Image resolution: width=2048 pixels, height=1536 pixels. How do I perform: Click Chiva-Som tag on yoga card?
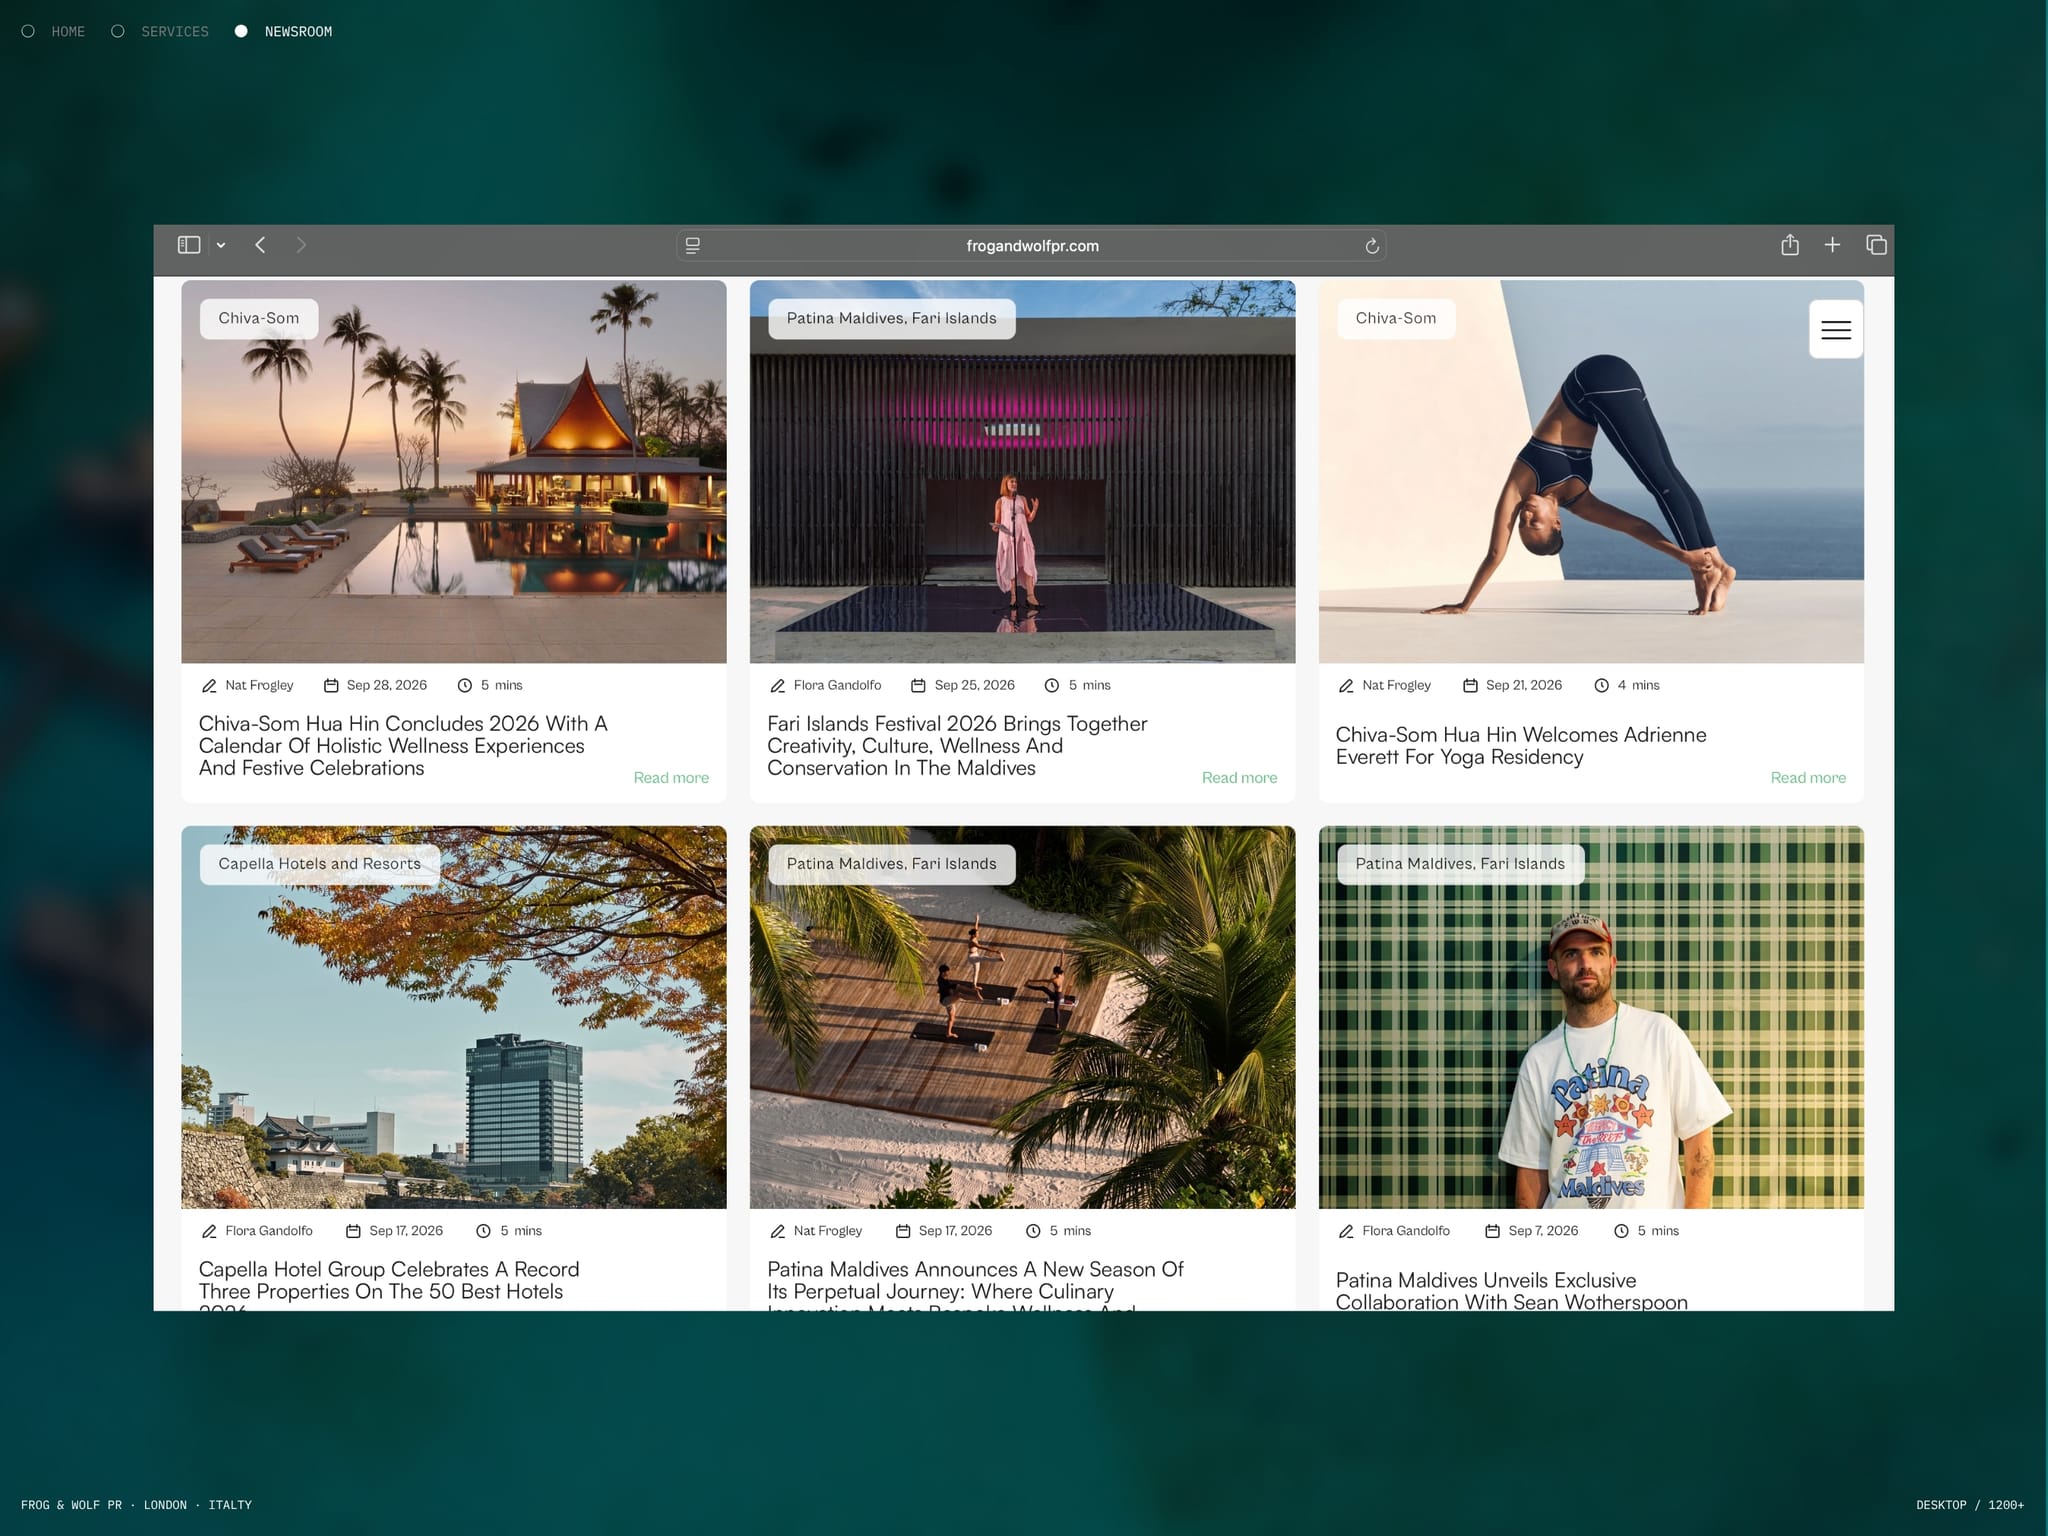point(1396,319)
